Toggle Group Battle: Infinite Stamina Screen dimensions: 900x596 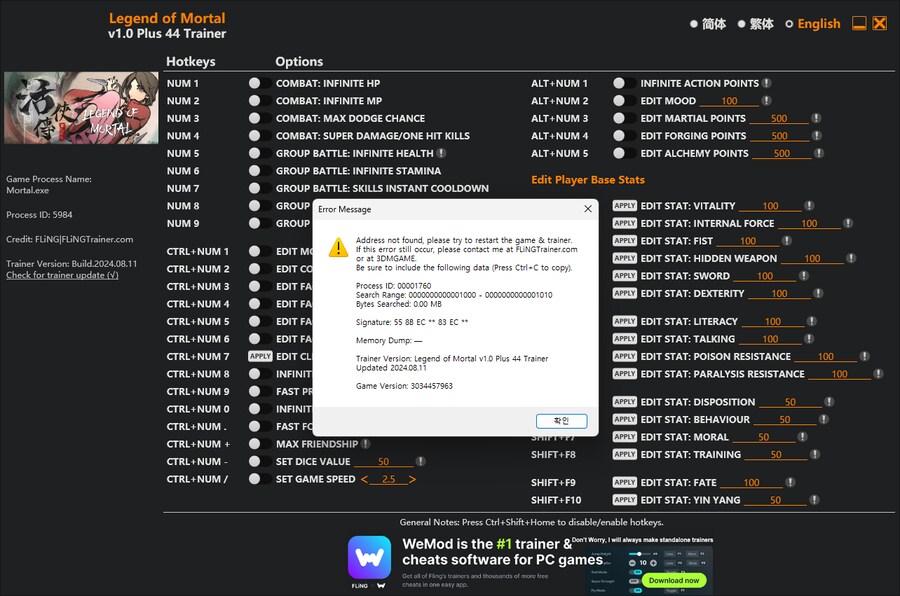click(x=259, y=171)
